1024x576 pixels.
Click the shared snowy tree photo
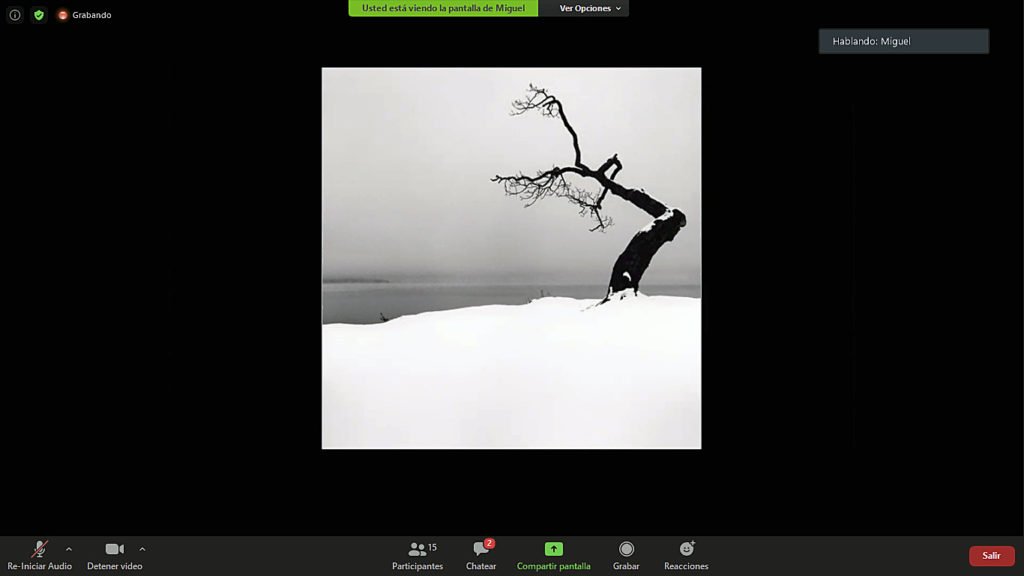coord(511,258)
